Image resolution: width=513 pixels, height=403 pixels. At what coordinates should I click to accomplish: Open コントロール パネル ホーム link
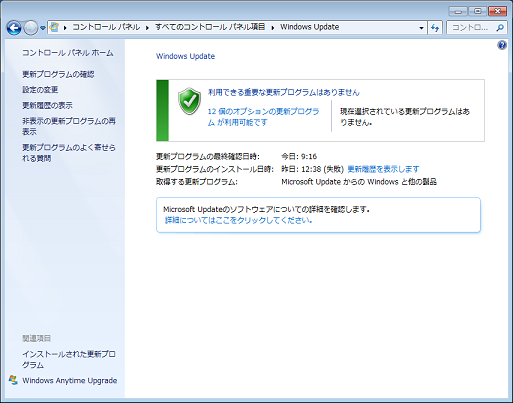click(68, 53)
